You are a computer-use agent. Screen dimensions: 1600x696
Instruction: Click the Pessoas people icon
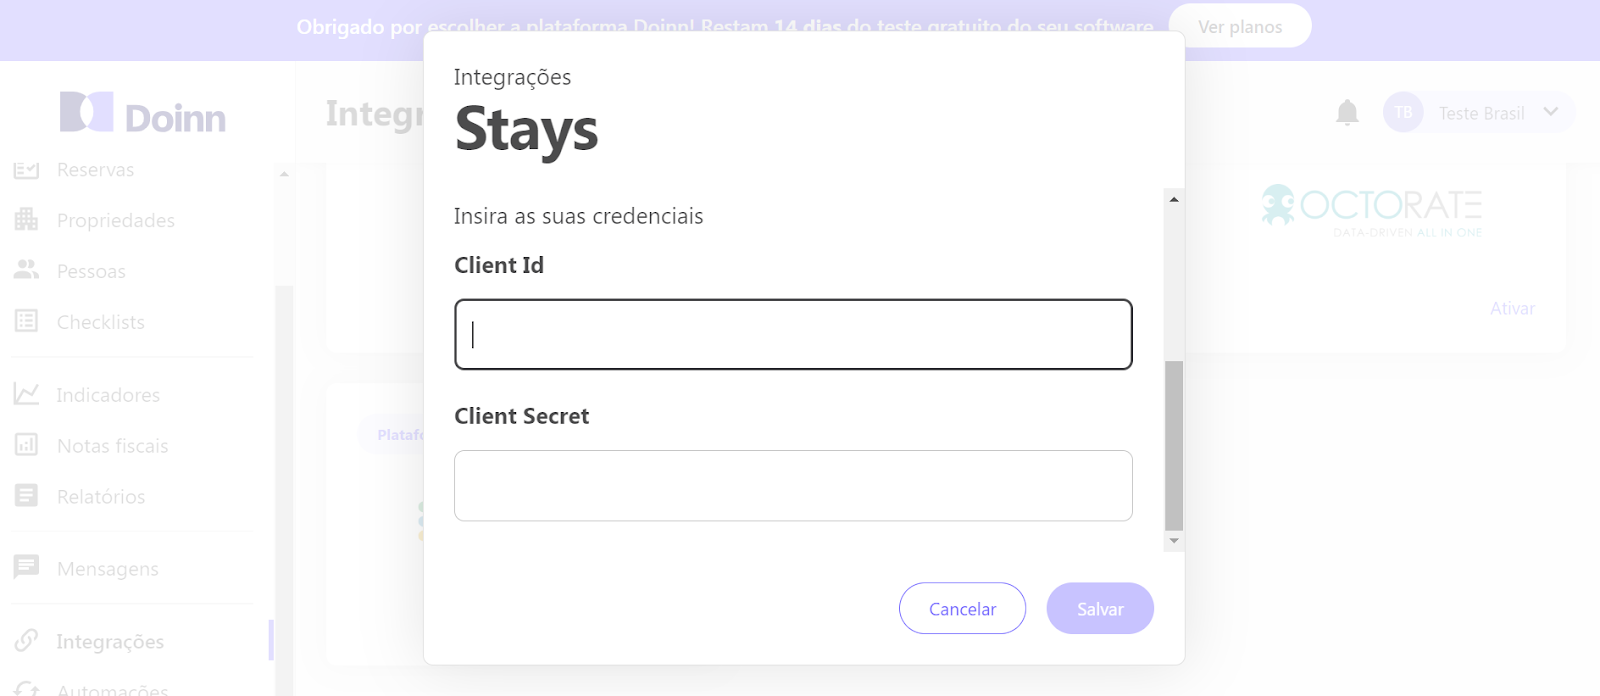(x=26, y=270)
